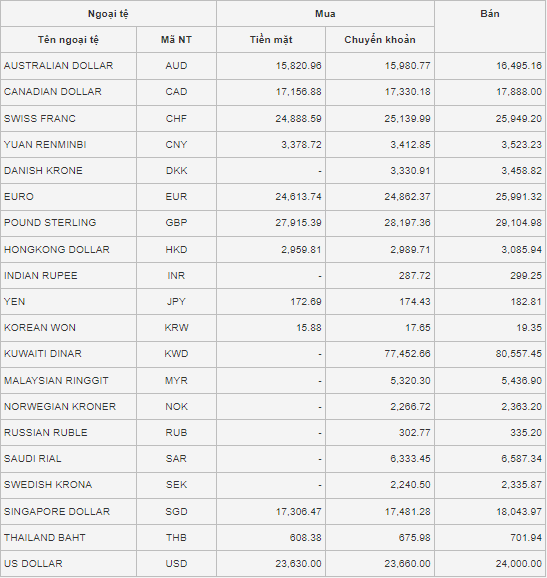Image resolution: width=547 pixels, height=578 pixels.
Task: Click the THB selling rate 701.94
Action: pyautogui.click(x=526, y=538)
